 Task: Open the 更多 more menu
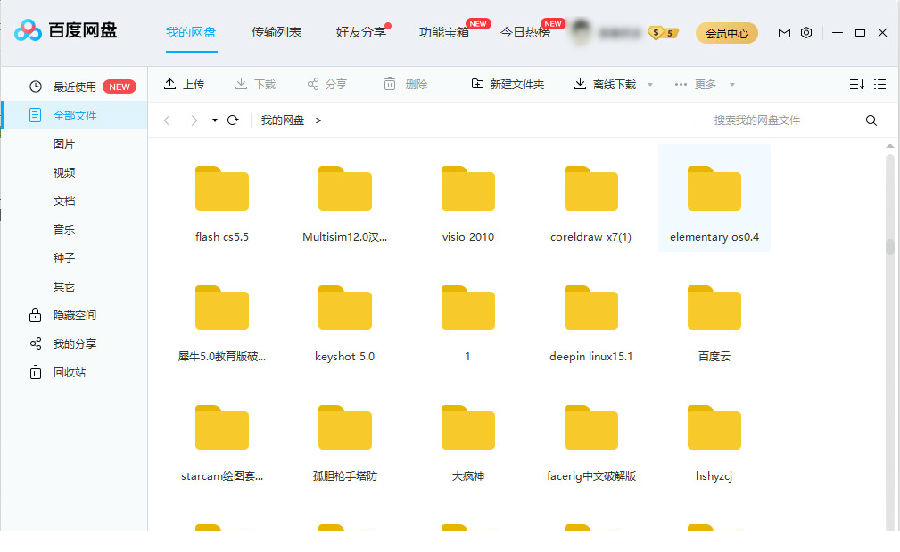(x=695, y=84)
